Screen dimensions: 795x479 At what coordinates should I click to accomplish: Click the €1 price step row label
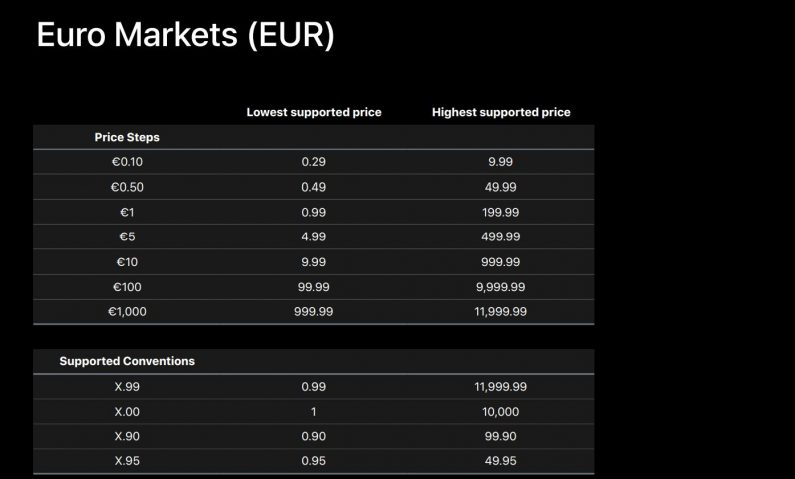click(x=127, y=211)
